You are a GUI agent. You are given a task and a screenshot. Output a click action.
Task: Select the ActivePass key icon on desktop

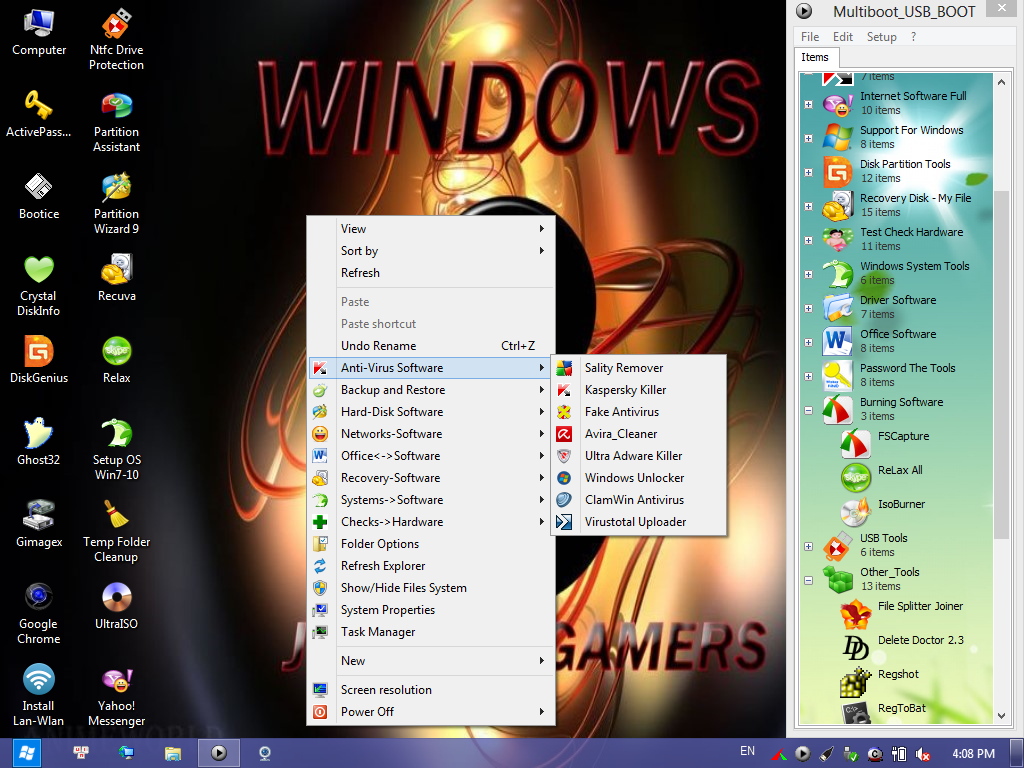pyautogui.click(x=39, y=114)
